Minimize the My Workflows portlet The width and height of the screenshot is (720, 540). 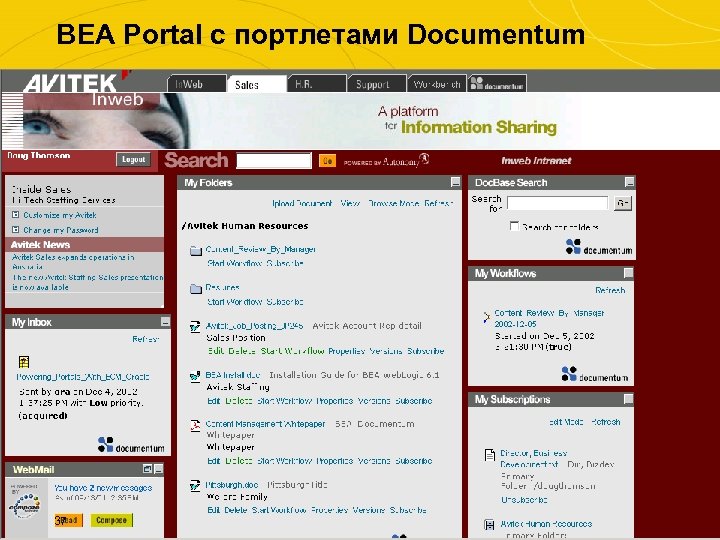coord(628,273)
